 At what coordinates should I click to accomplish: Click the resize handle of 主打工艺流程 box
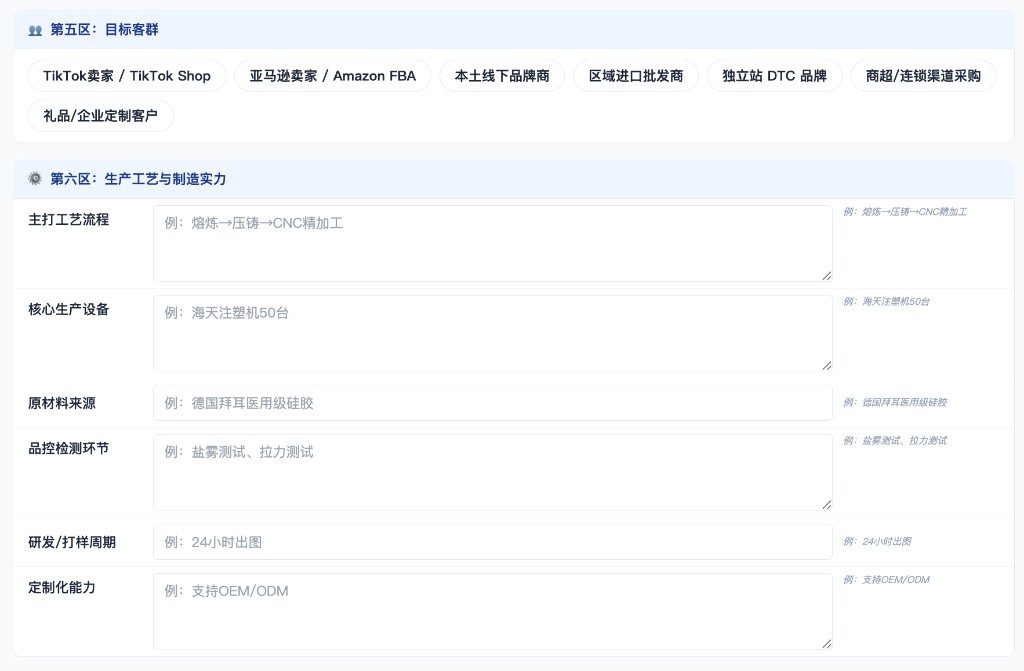[826, 276]
